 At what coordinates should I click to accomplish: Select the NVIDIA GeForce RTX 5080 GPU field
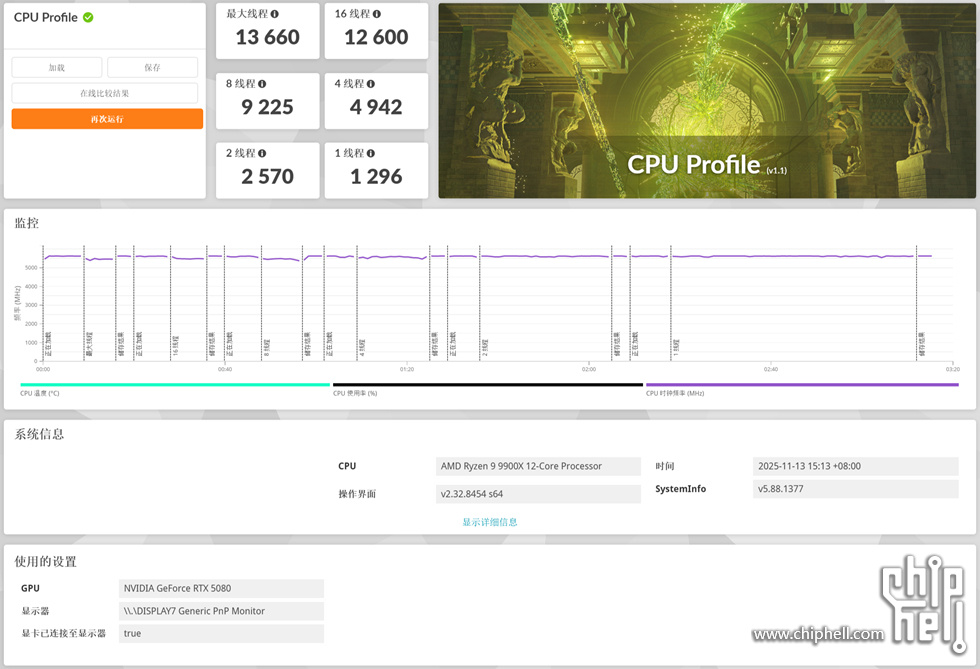tap(221, 588)
